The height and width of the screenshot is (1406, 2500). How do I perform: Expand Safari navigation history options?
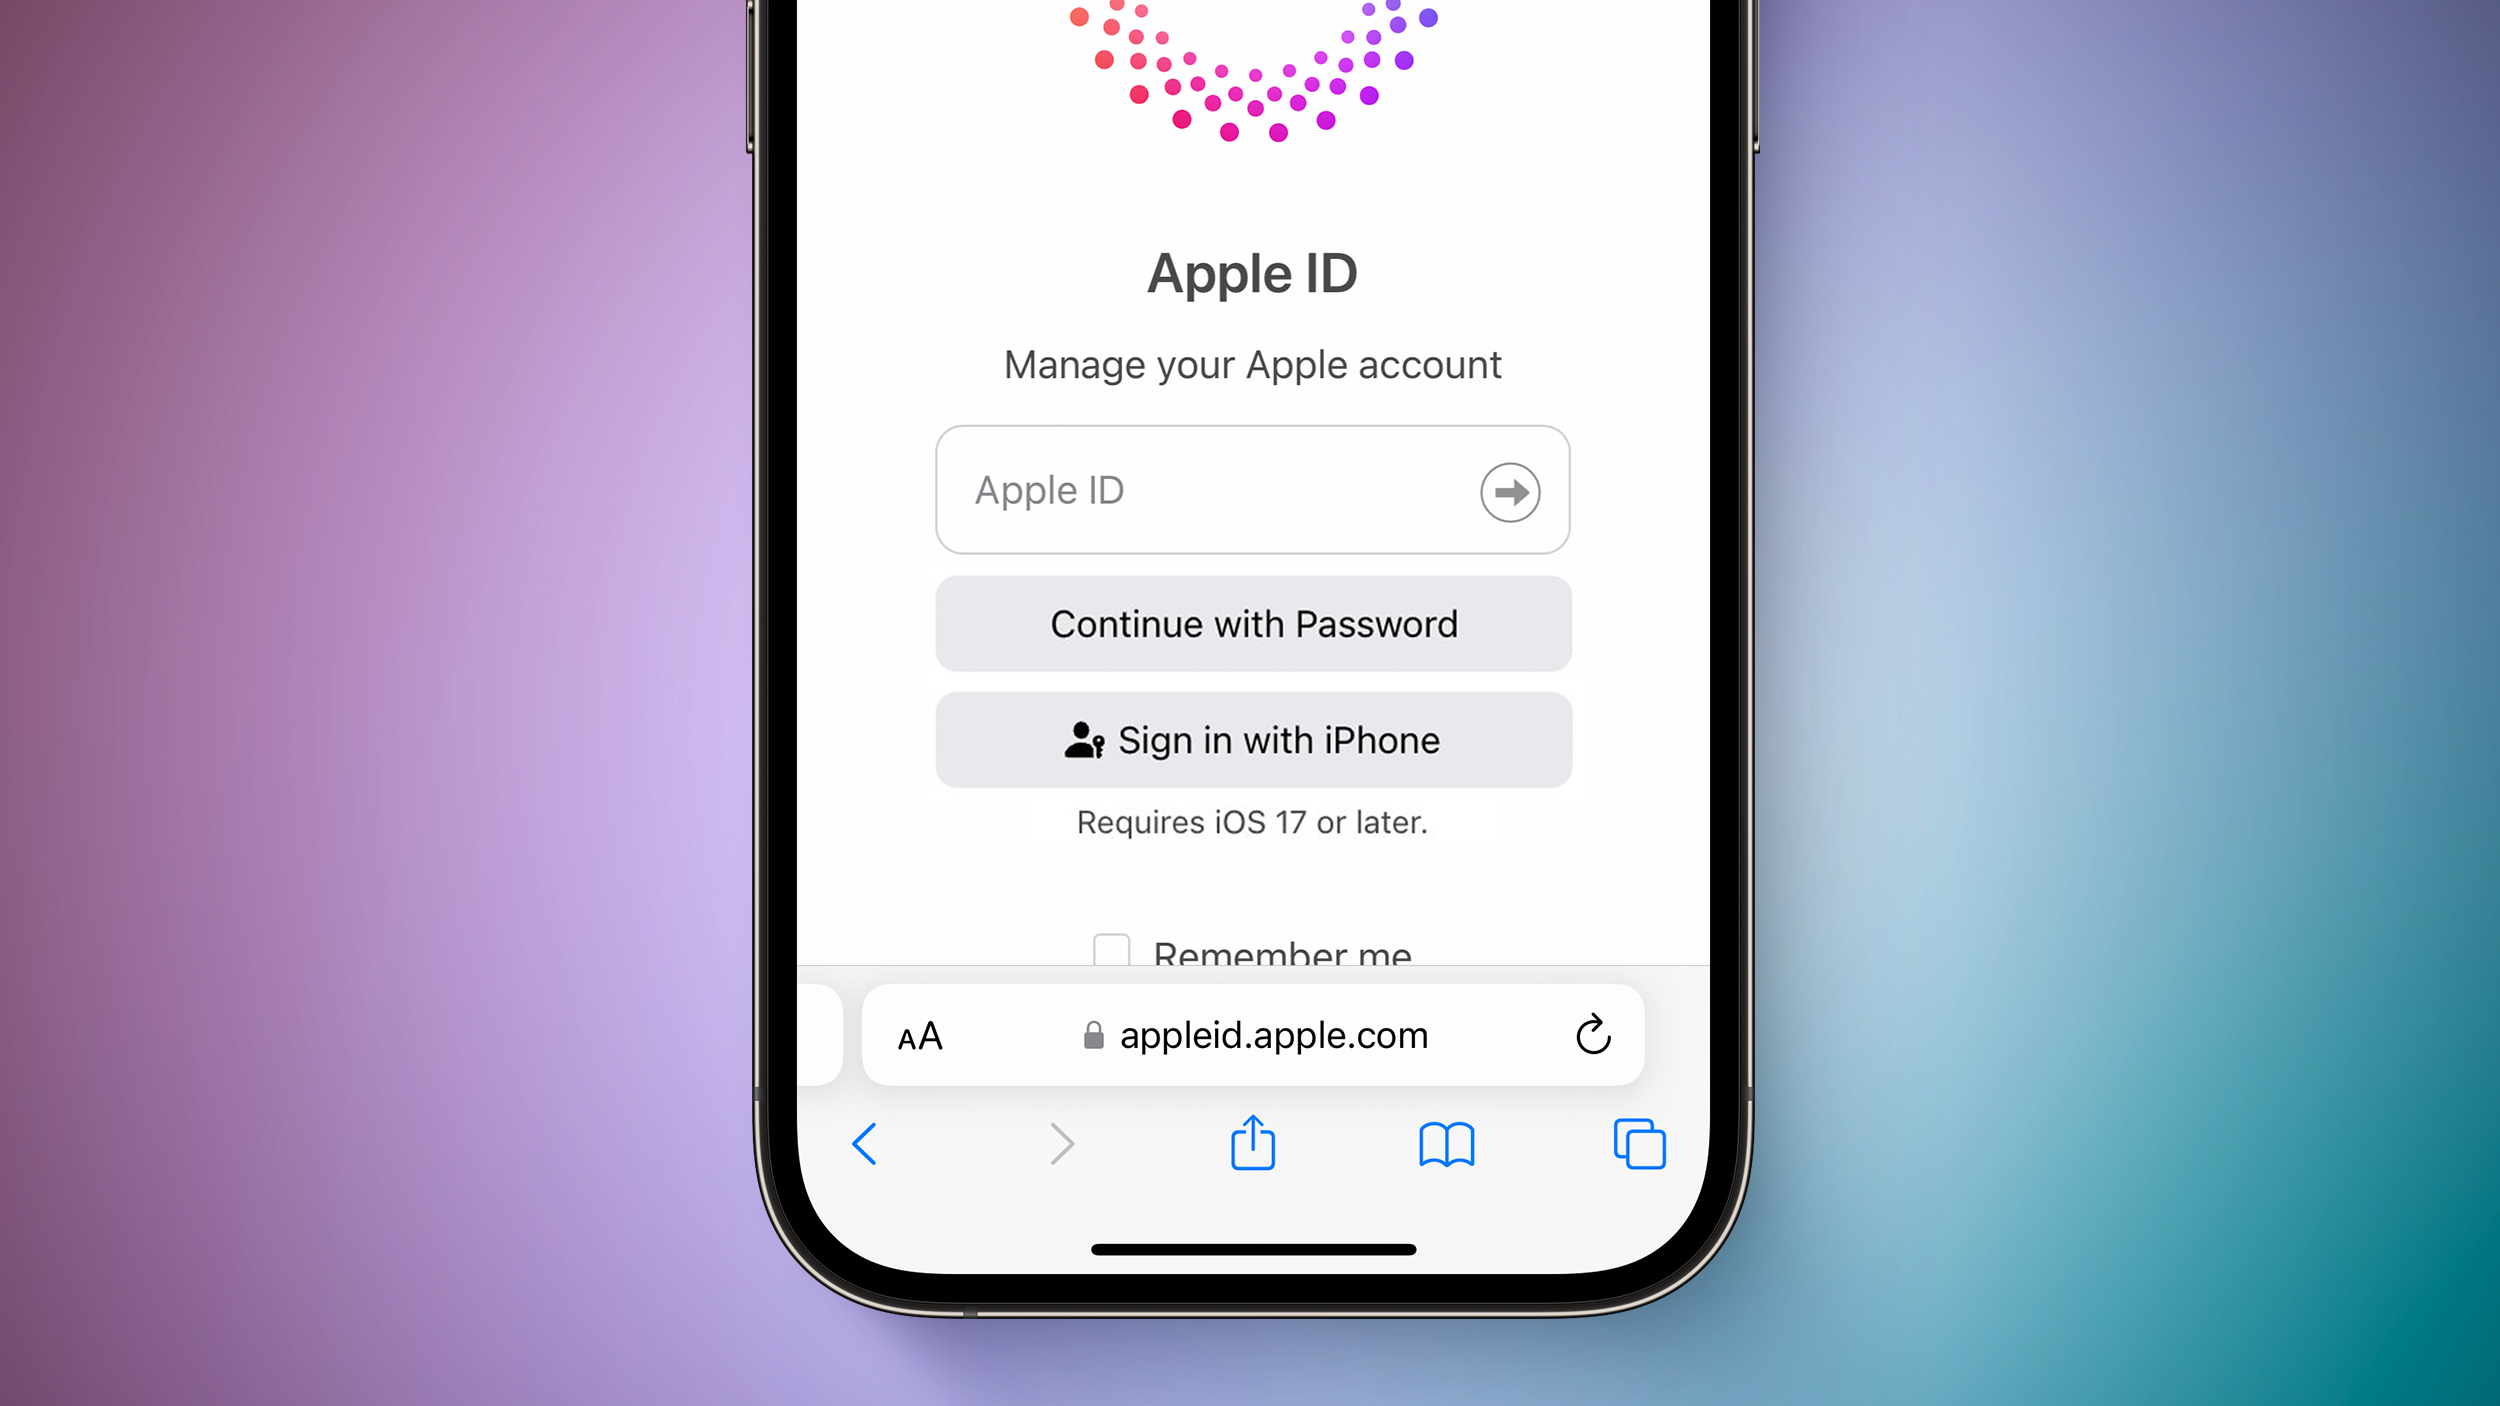pyautogui.click(x=862, y=1143)
